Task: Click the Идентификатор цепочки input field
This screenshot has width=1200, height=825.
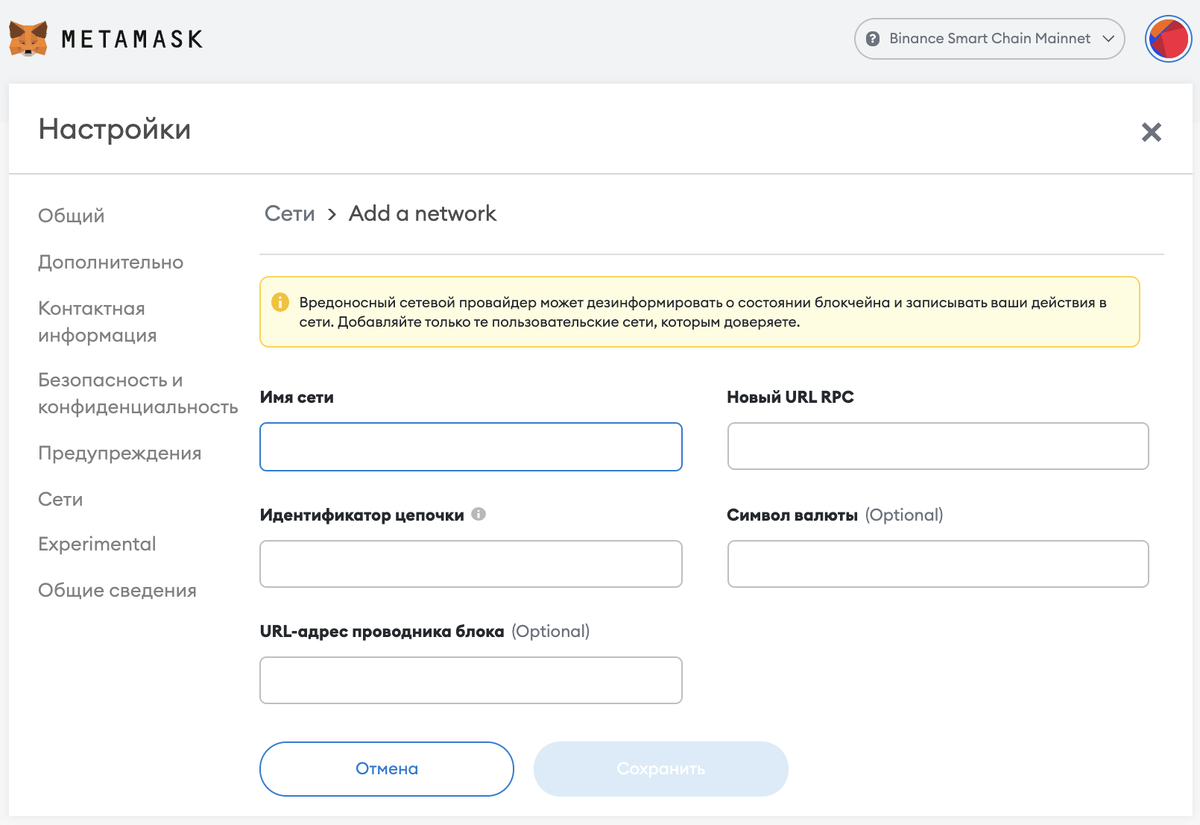Action: 471,564
